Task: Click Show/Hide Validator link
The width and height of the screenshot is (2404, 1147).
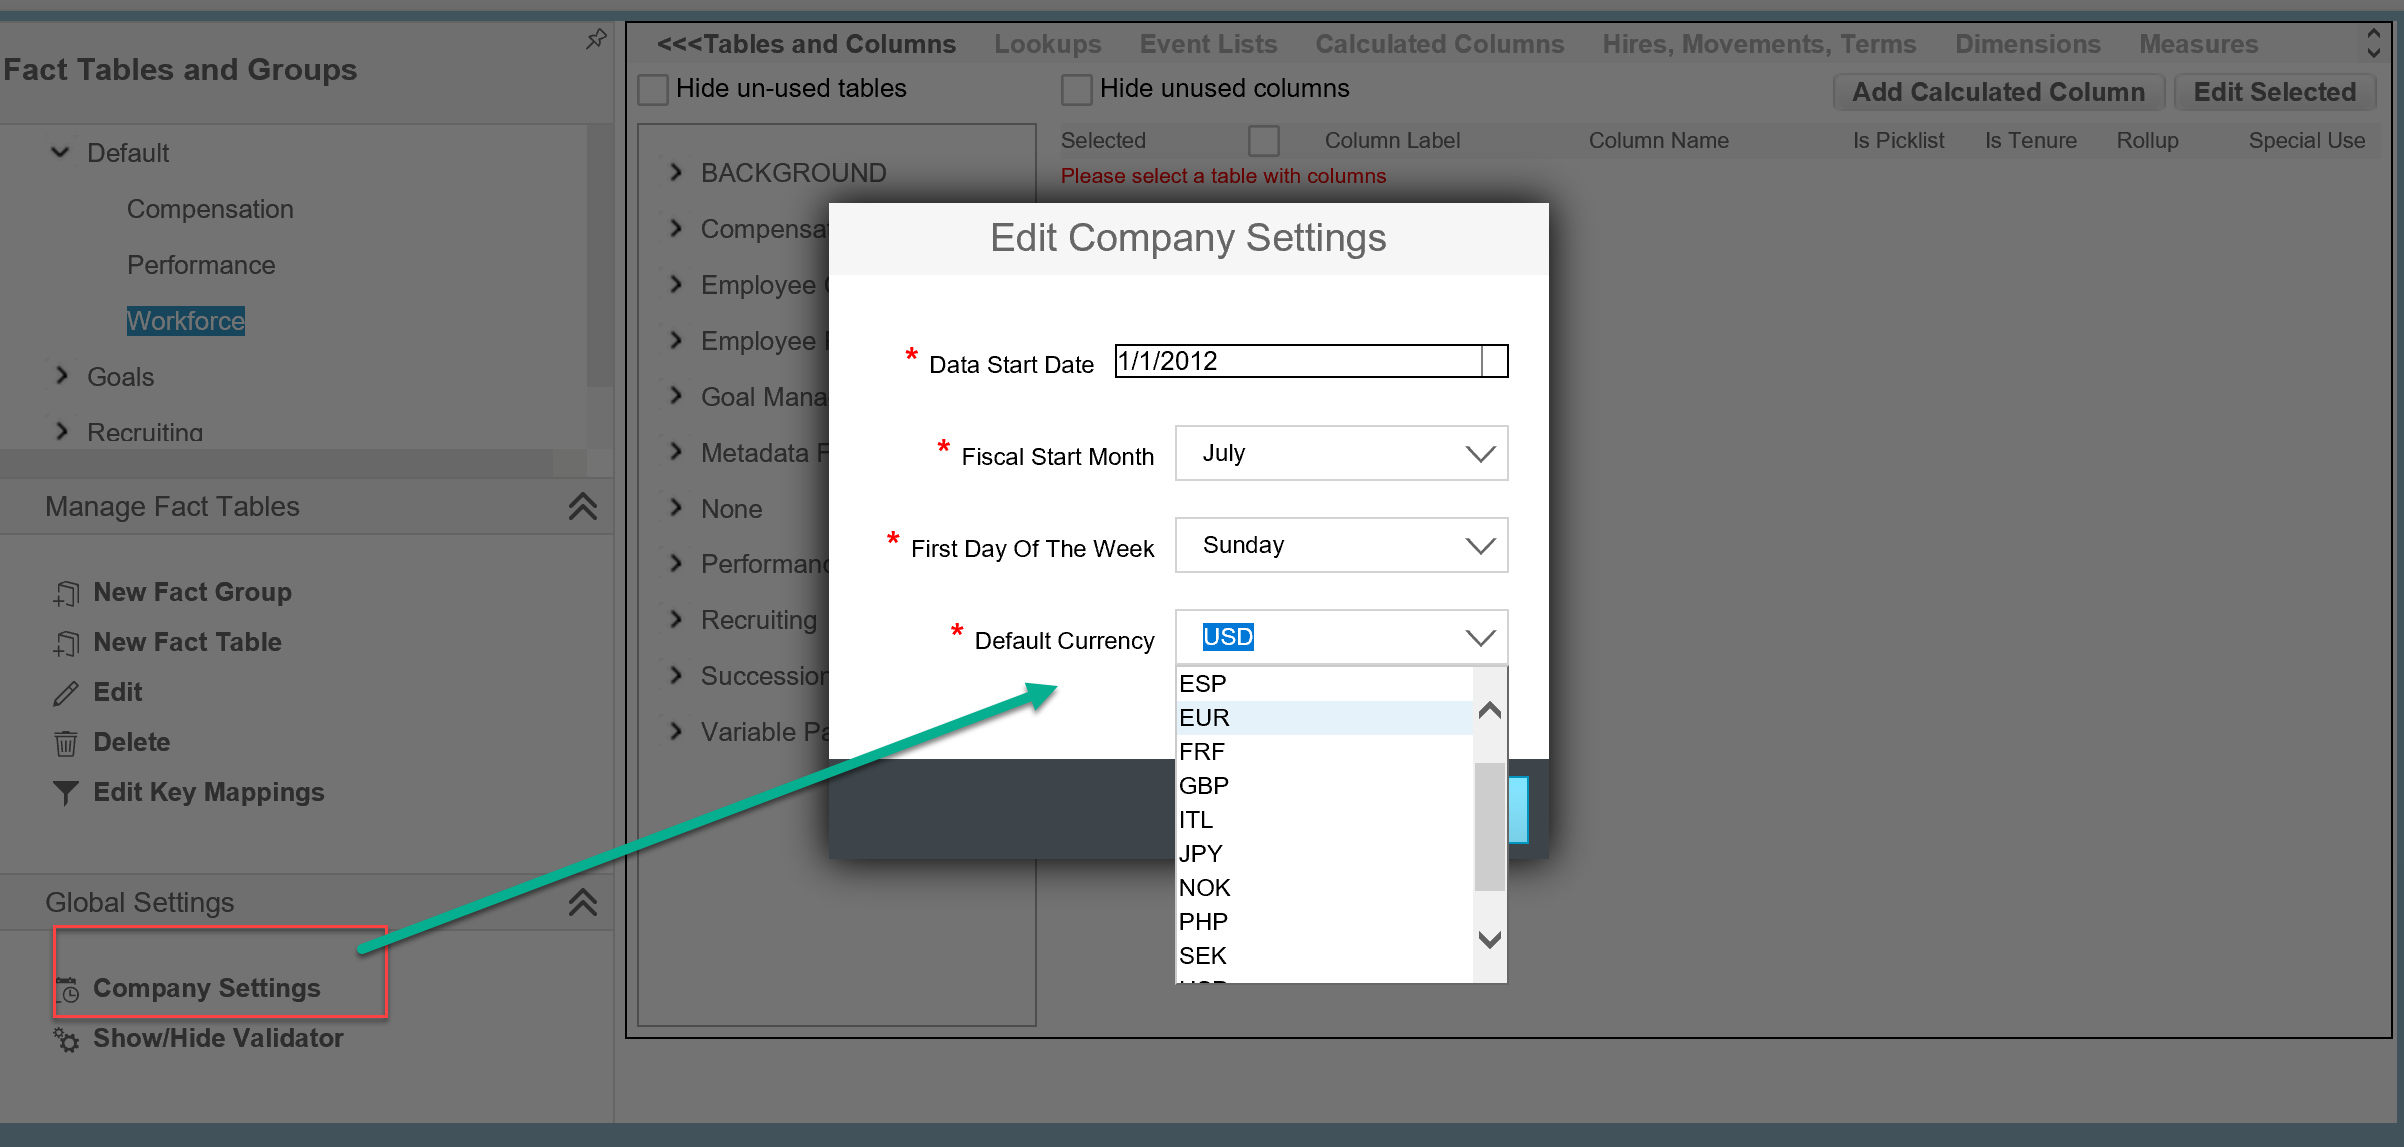Action: (x=217, y=1038)
